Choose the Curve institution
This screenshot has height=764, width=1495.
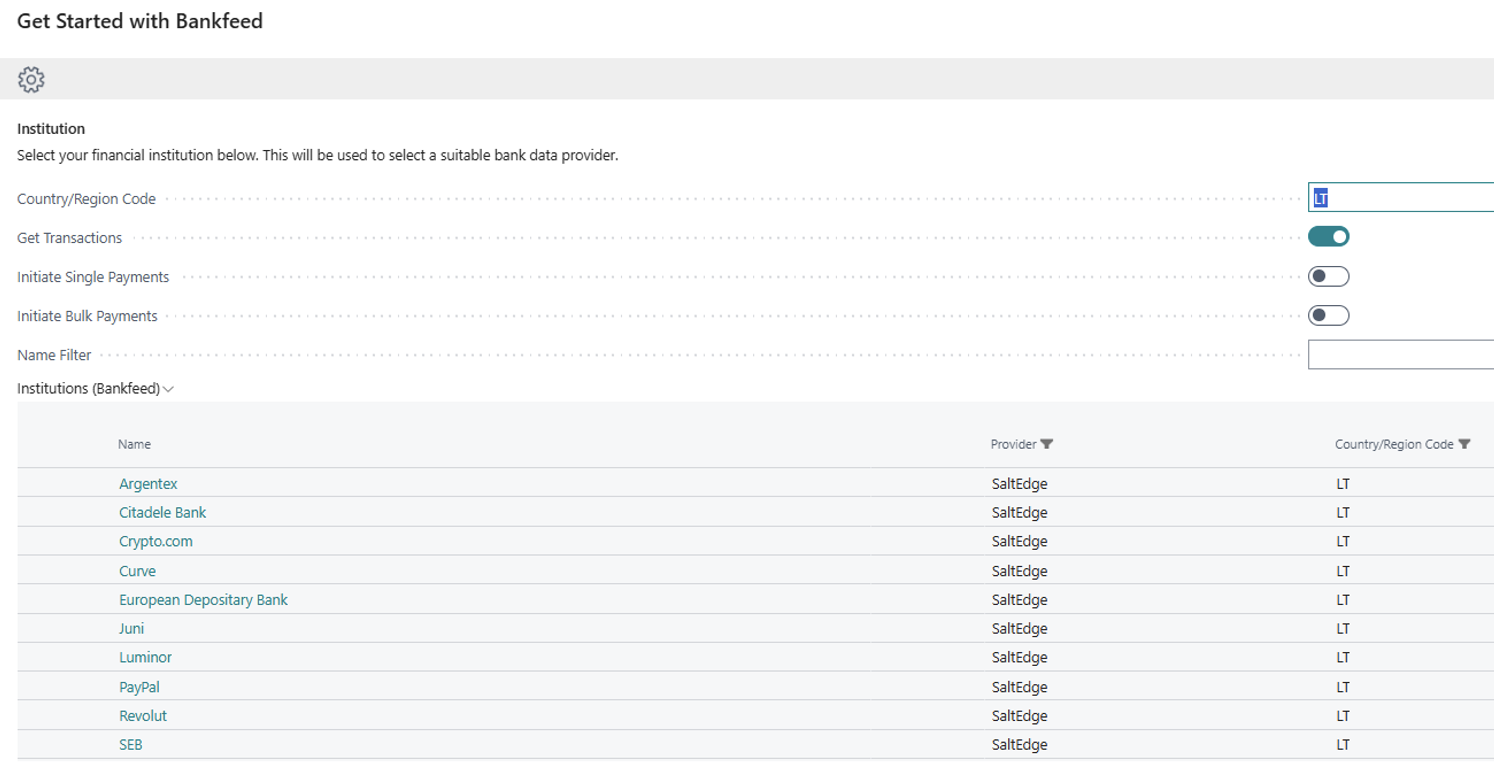137,571
